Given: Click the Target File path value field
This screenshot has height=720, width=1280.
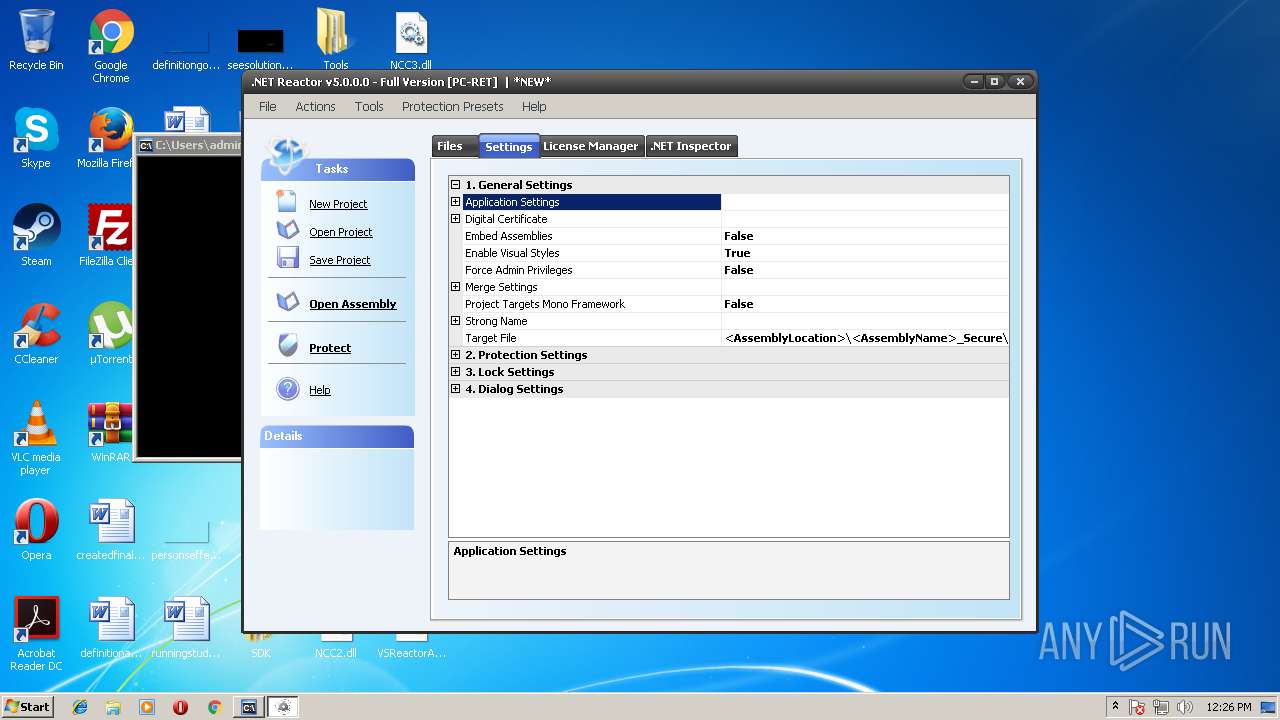Looking at the screenshot, I should coord(865,338).
